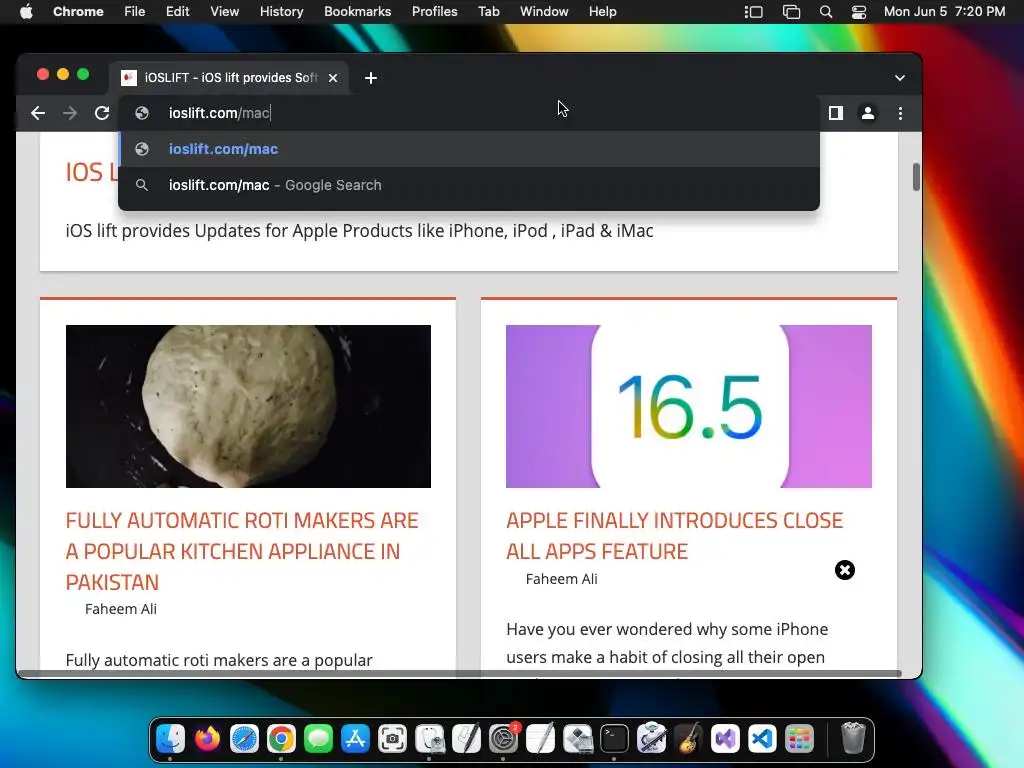Open System Settings with badge in Dock
Viewport: 1024px width, 768px height.
(504, 739)
